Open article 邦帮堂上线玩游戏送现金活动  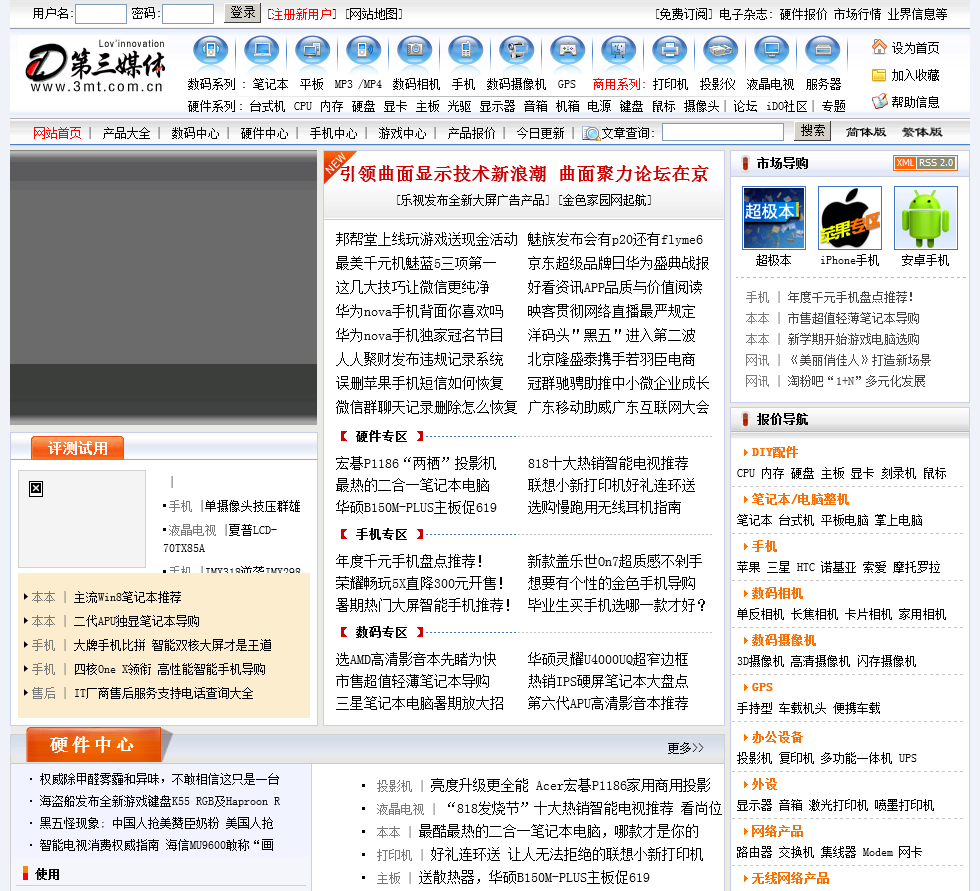[x=426, y=239]
